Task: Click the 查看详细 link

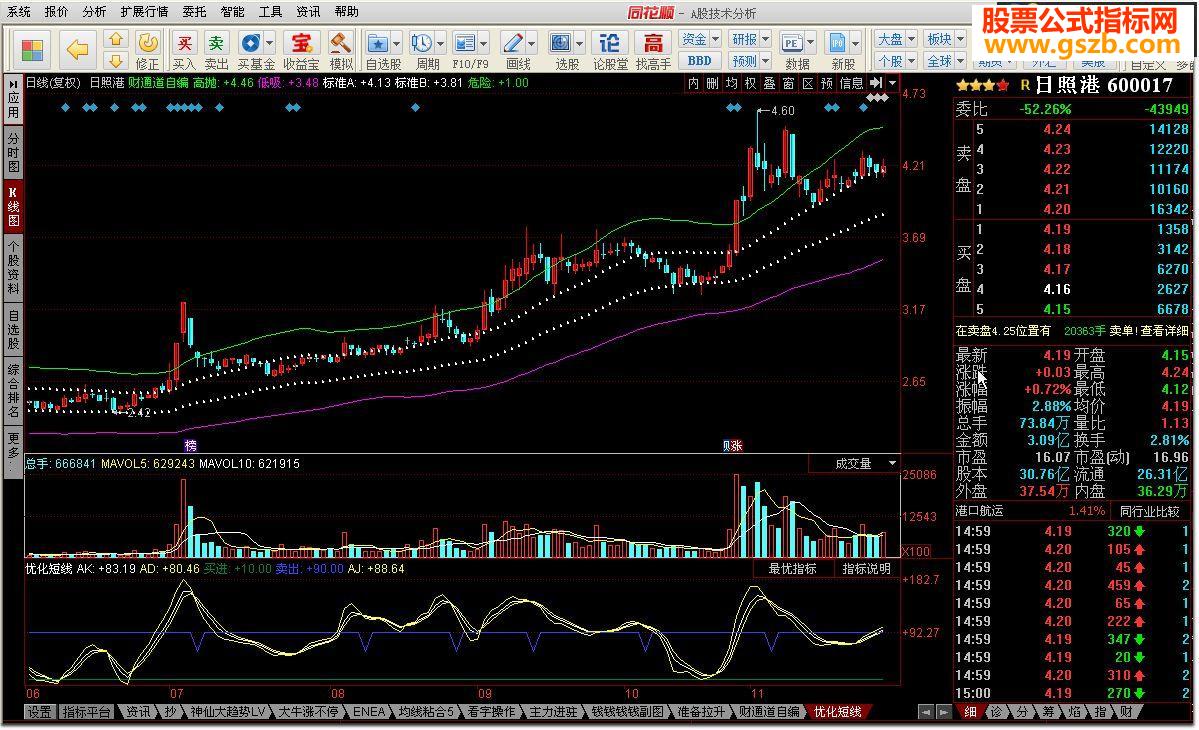Action: (1165, 331)
